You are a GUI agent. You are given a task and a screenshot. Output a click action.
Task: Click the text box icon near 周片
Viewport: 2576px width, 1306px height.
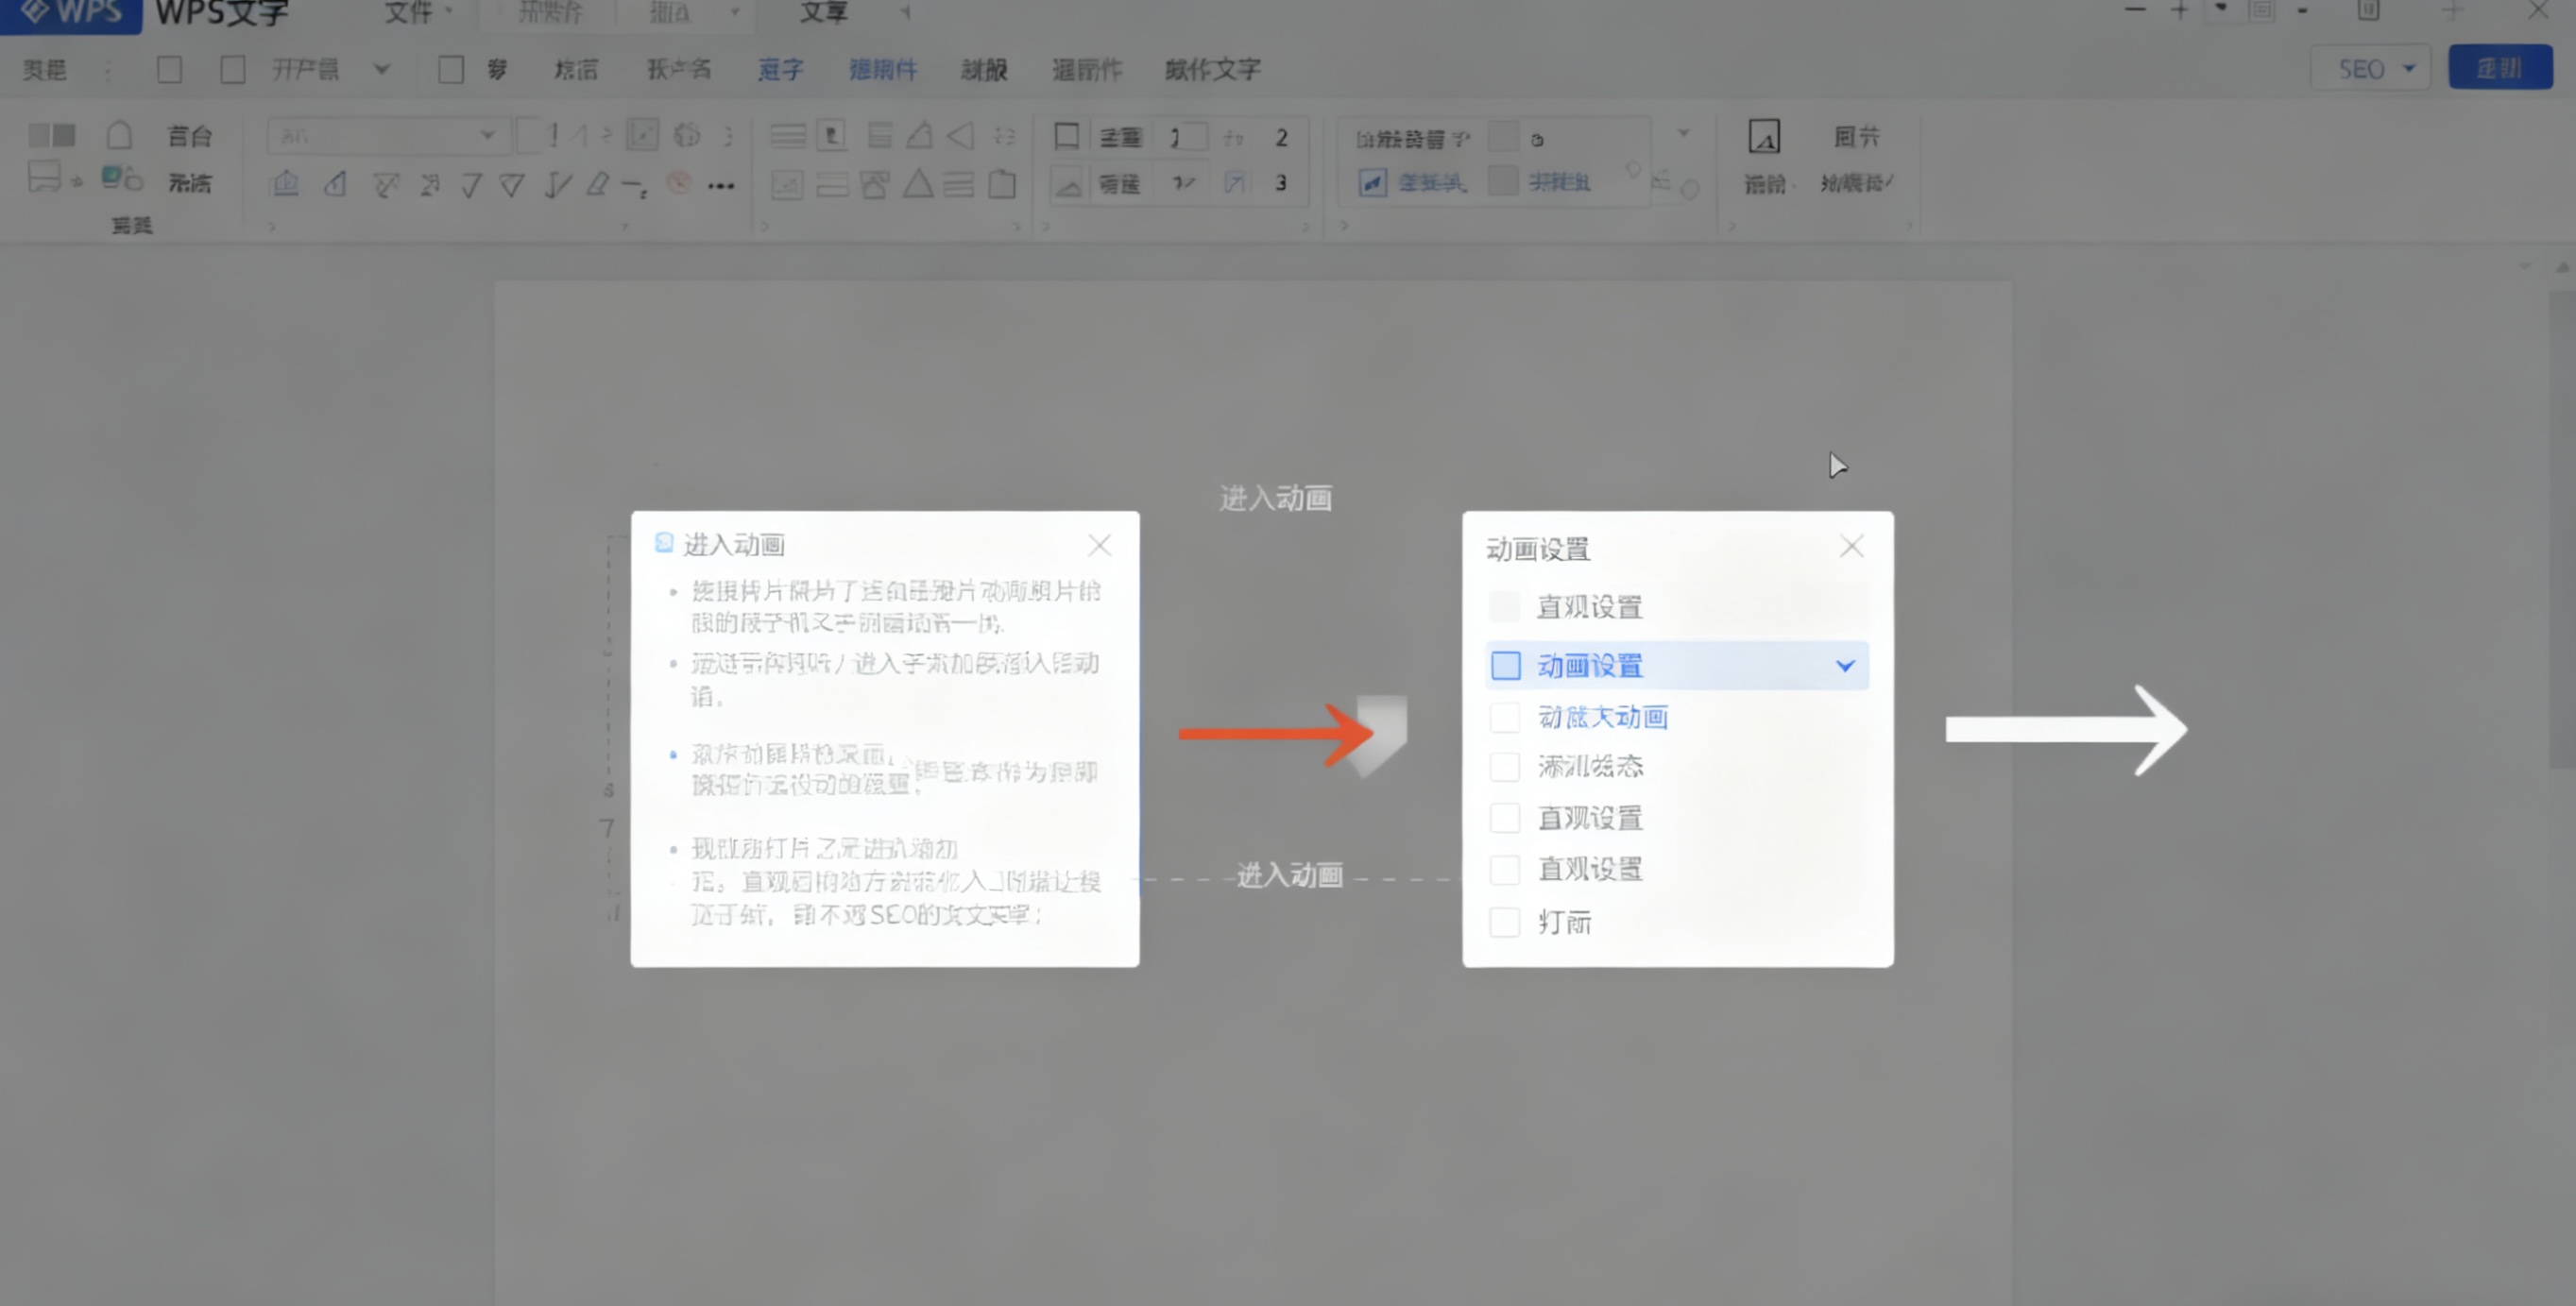coord(1764,136)
